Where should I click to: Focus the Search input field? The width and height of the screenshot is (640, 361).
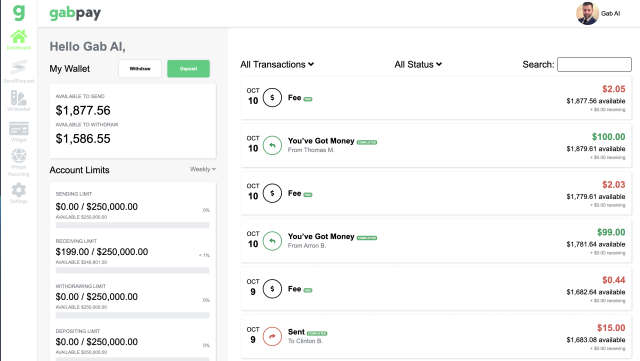pos(594,65)
